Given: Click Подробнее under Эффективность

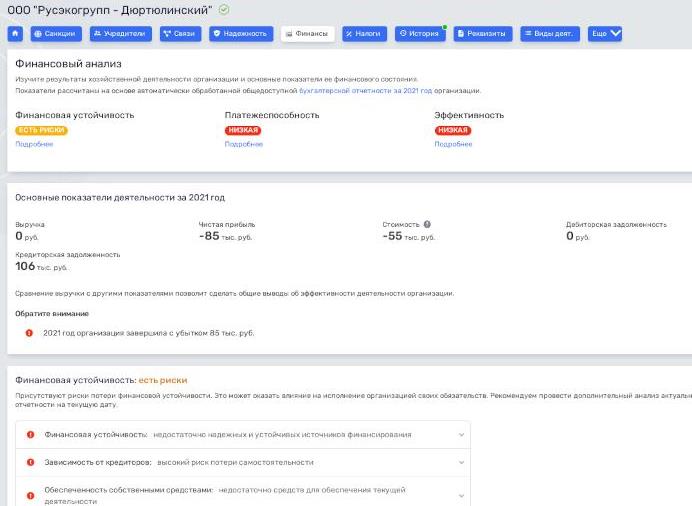Looking at the screenshot, I should 453,144.
